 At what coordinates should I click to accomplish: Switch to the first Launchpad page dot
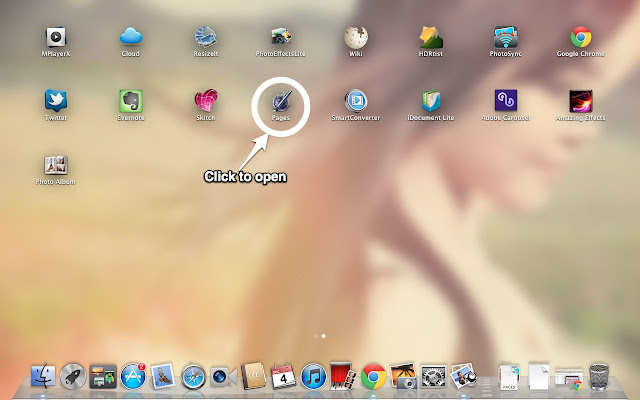point(316,336)
